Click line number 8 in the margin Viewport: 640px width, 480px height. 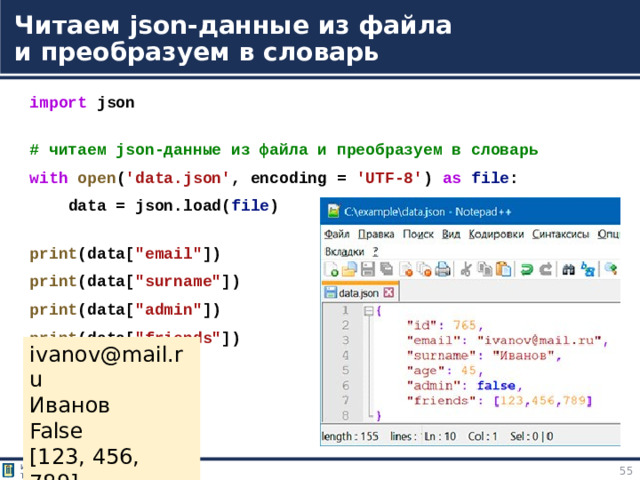point(345,416)
